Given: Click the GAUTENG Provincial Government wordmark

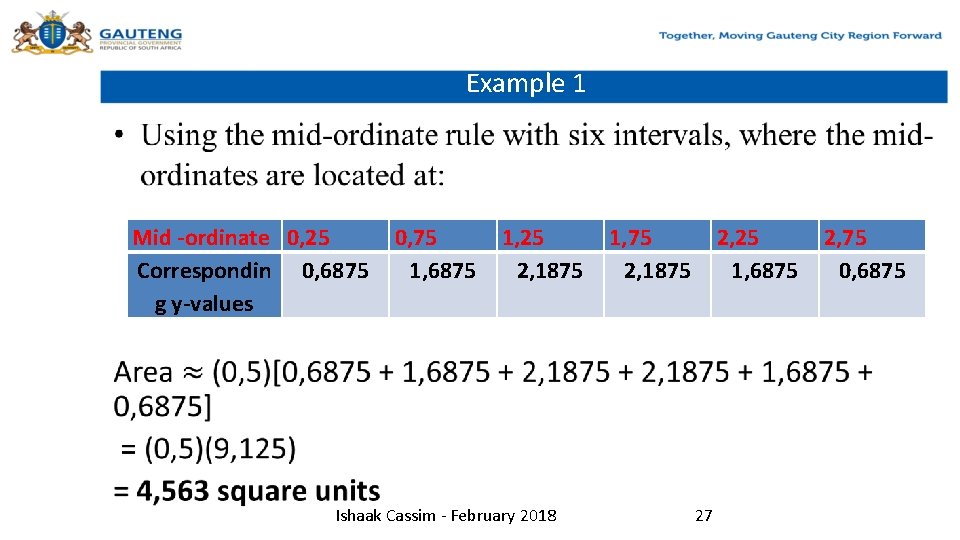Looking at the screenshot, I should click(x=141, y=39).
